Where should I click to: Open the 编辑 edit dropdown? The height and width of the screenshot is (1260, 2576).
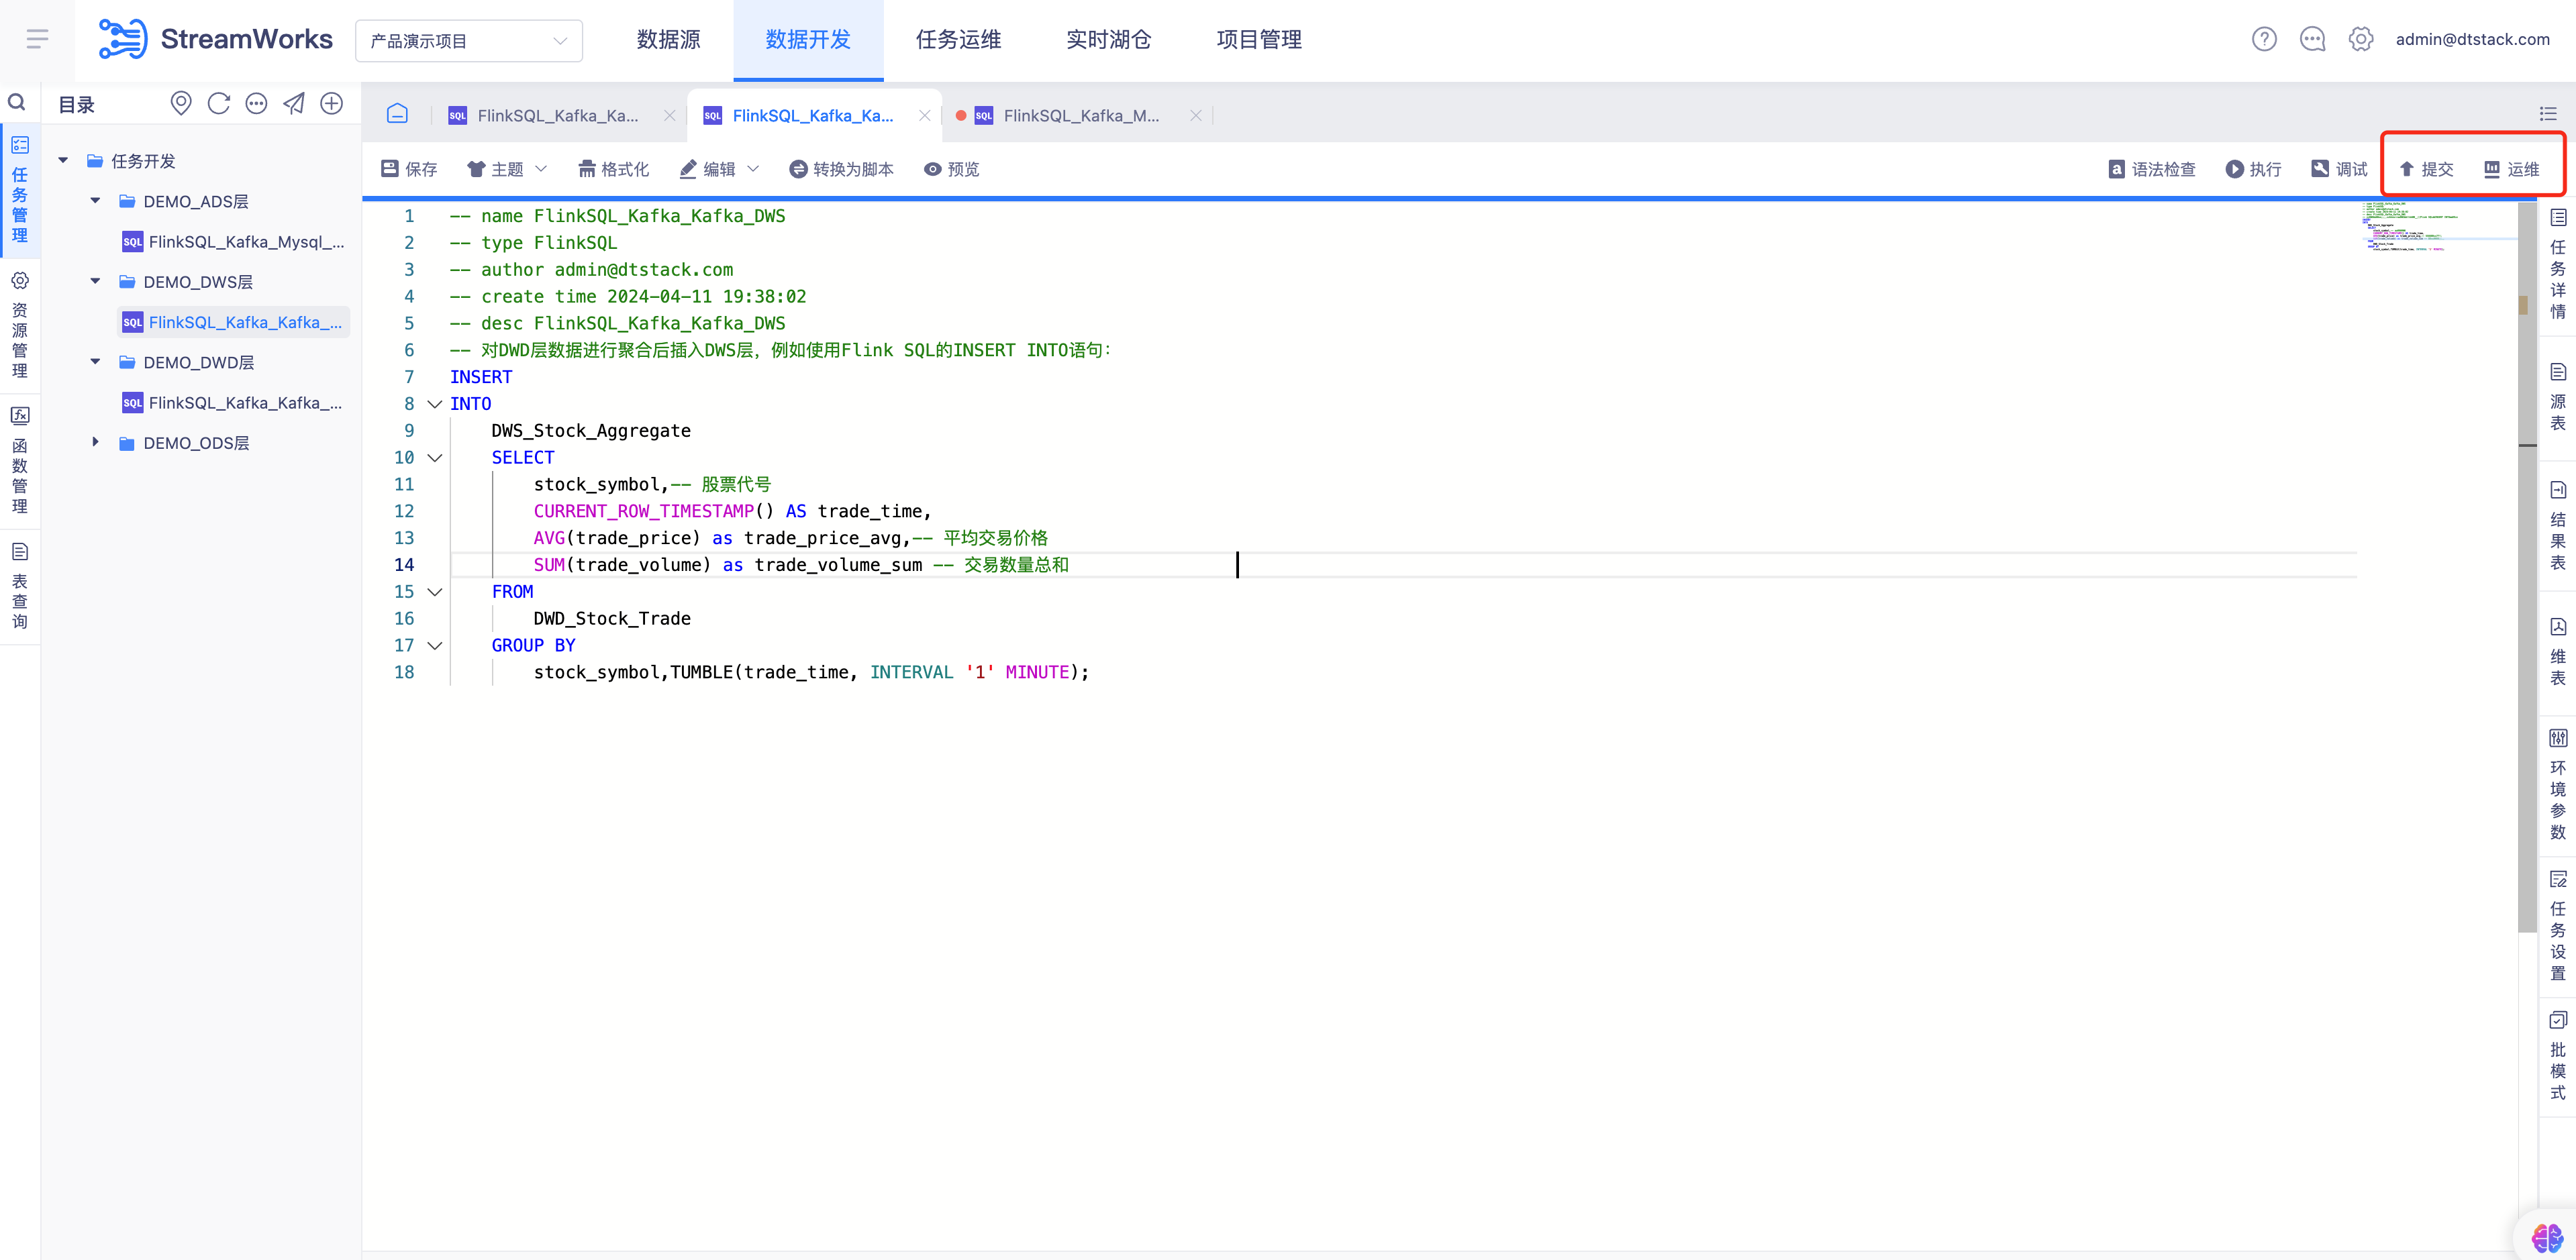[x=719, y=169]
